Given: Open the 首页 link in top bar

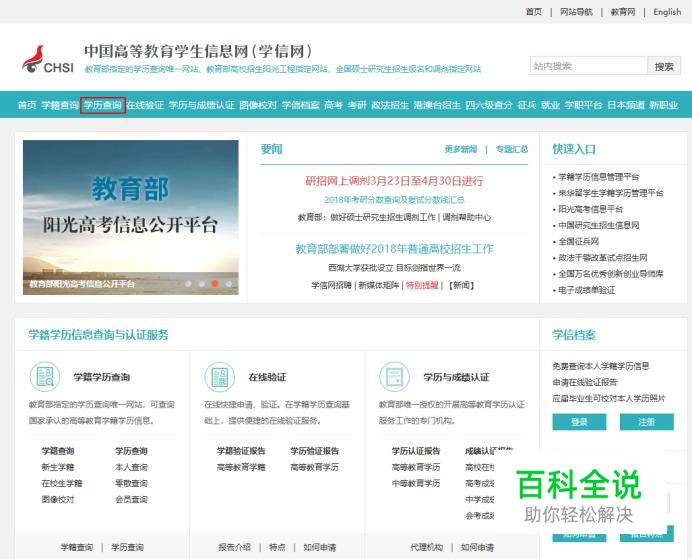Looking at the screenshot, I should pos(534,12).
